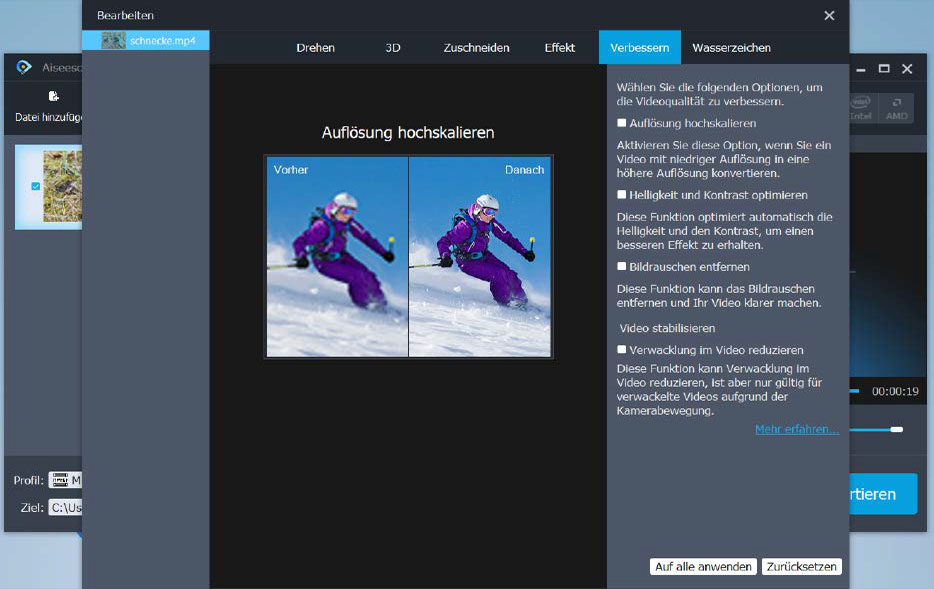The image size is (934, 589).
Task: Switch to the Drehen tab
Action: [x=315, y=47]
